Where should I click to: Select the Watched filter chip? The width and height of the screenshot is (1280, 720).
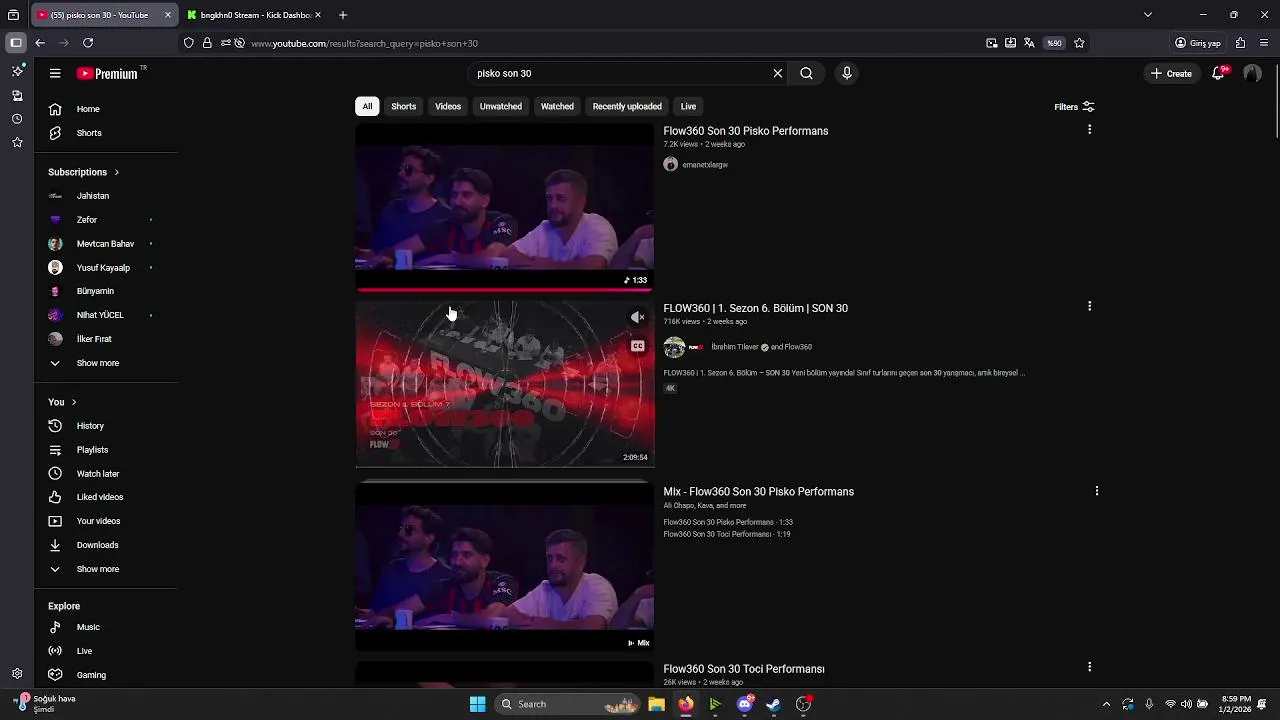[557, 106]
